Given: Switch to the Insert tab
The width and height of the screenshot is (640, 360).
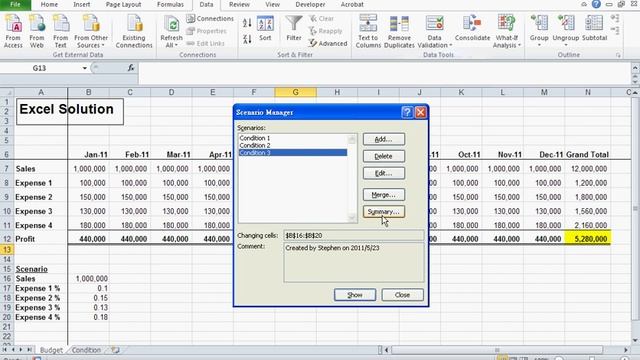Looking at the screenshot, I should point(82,4).
